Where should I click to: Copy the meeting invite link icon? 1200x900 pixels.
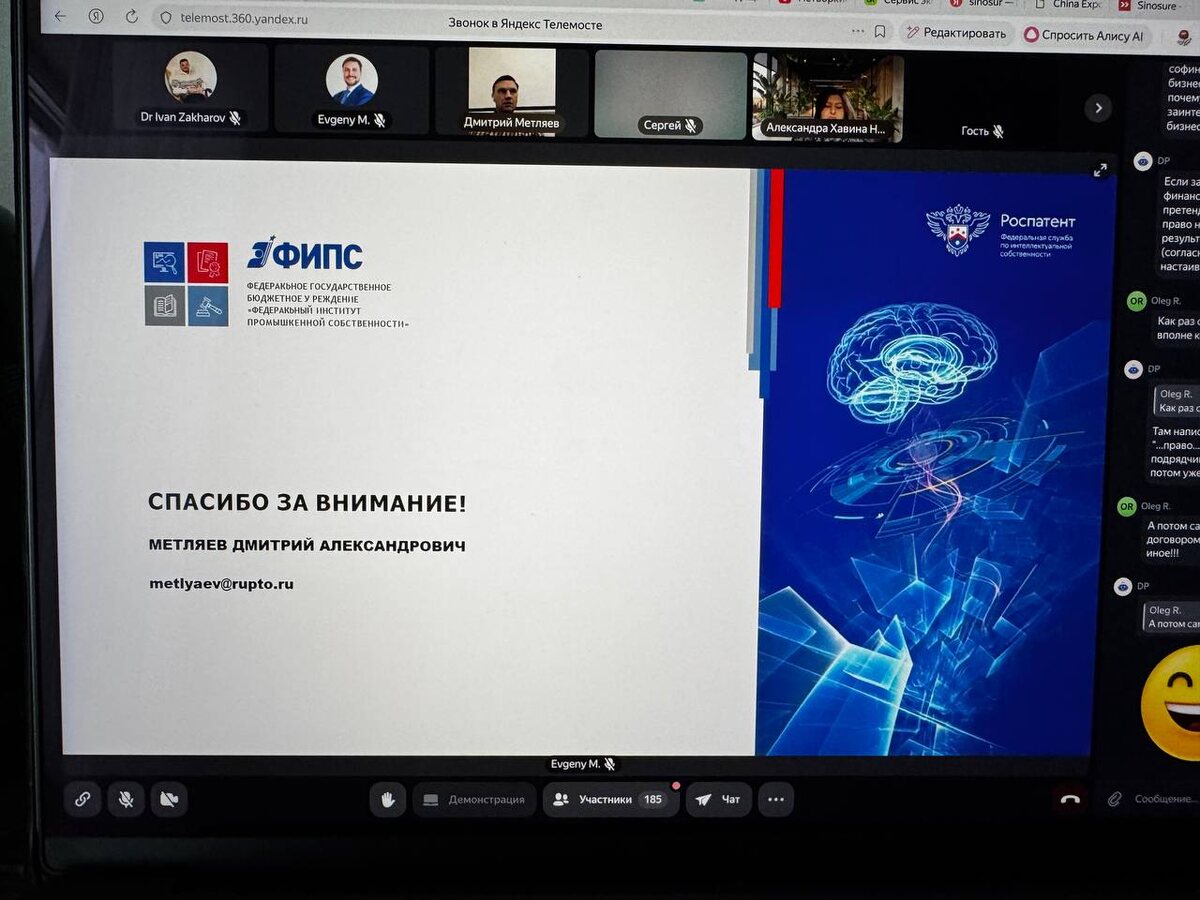(83, 799)
